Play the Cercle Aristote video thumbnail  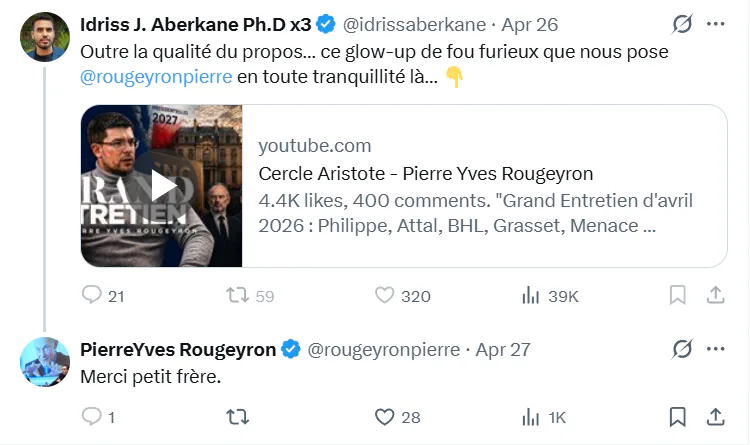pyautogui.click(x=162, y=186)
